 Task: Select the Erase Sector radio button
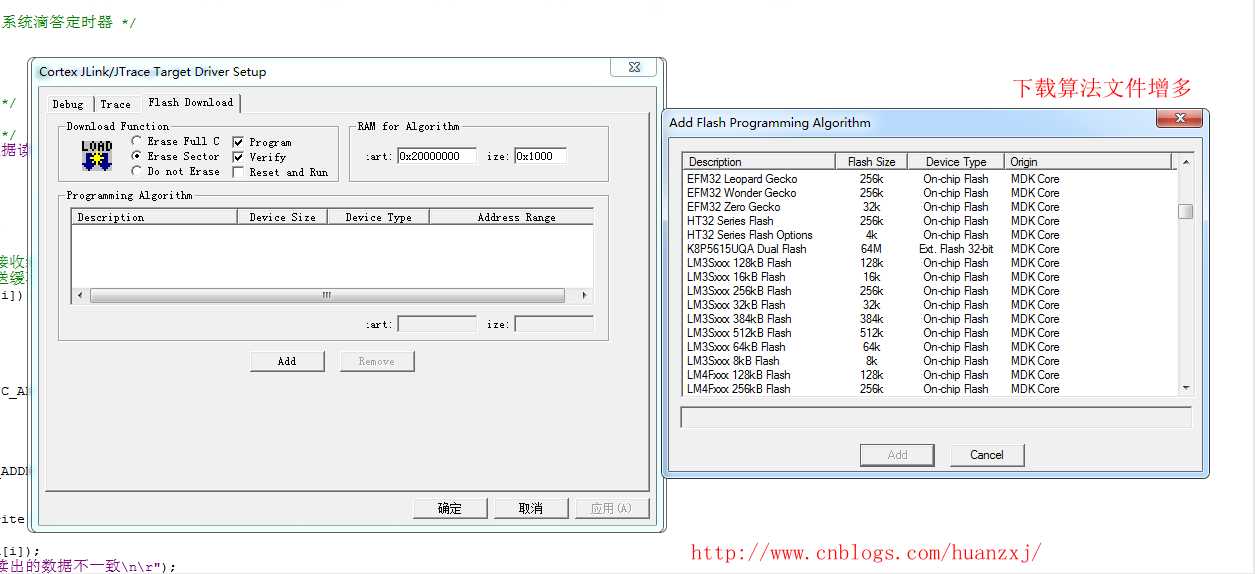(175, 156)
